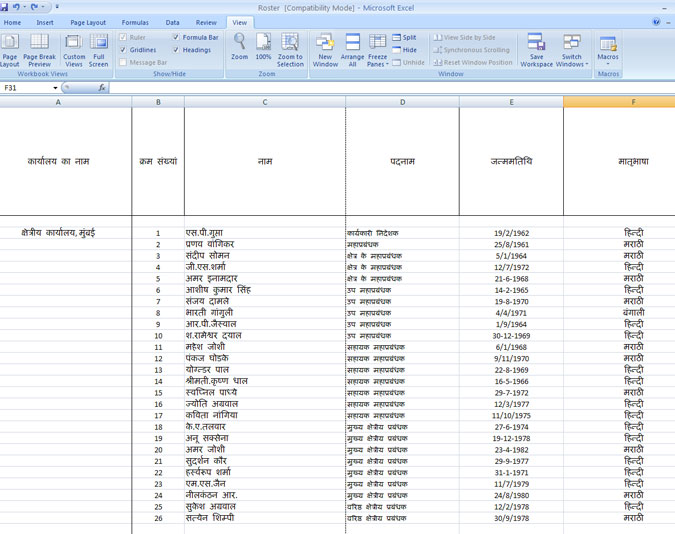Viewport: 675px width, 534px height.
Task: Expand the Macros dropdown
Action: (607, 50)
